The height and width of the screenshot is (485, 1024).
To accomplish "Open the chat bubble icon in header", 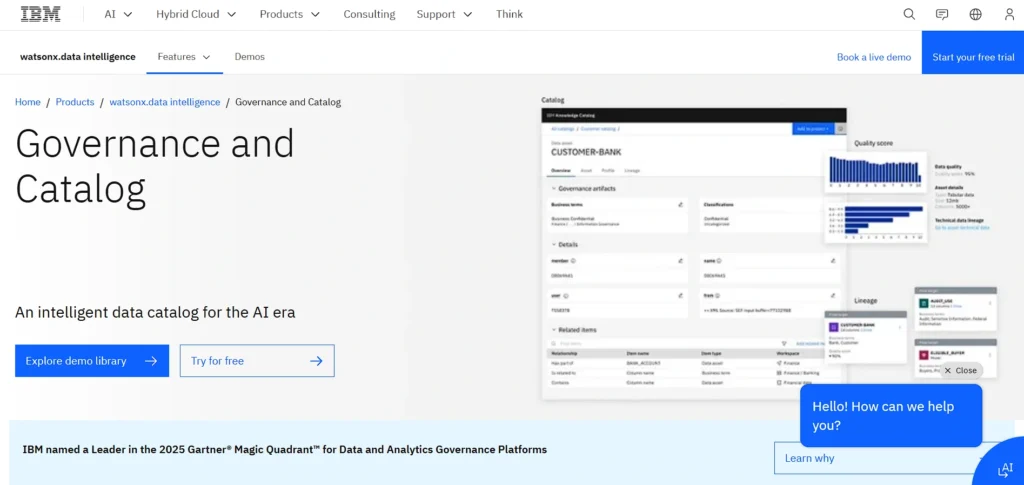I will click(x=942, y=14).
